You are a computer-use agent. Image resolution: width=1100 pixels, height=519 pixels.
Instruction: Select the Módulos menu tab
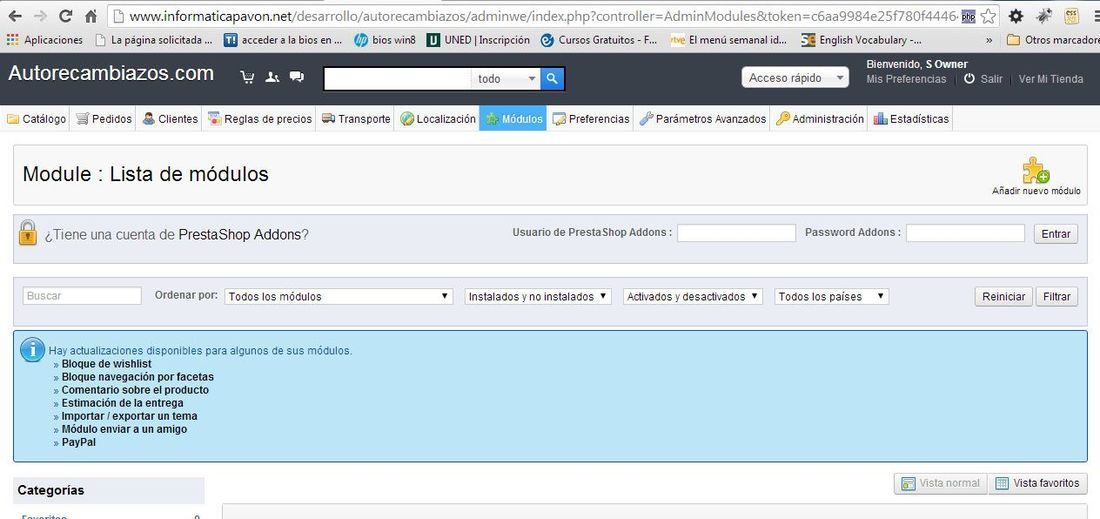click(x=513, y=119)
